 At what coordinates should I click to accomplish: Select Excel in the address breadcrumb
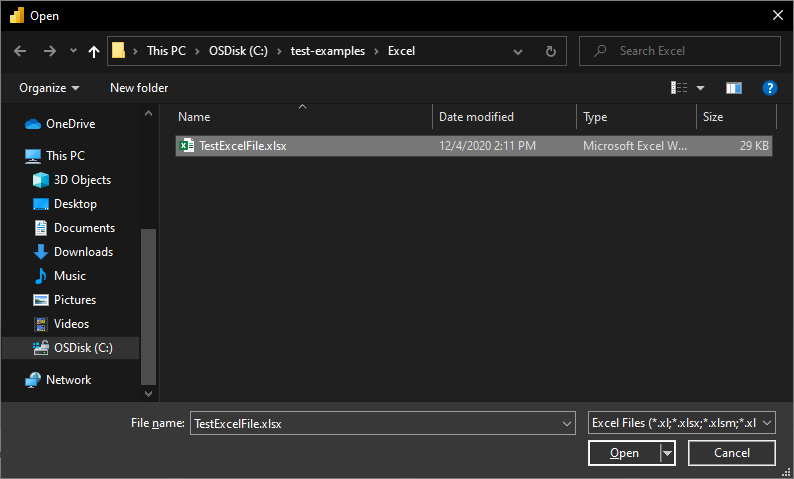[402, 51]
